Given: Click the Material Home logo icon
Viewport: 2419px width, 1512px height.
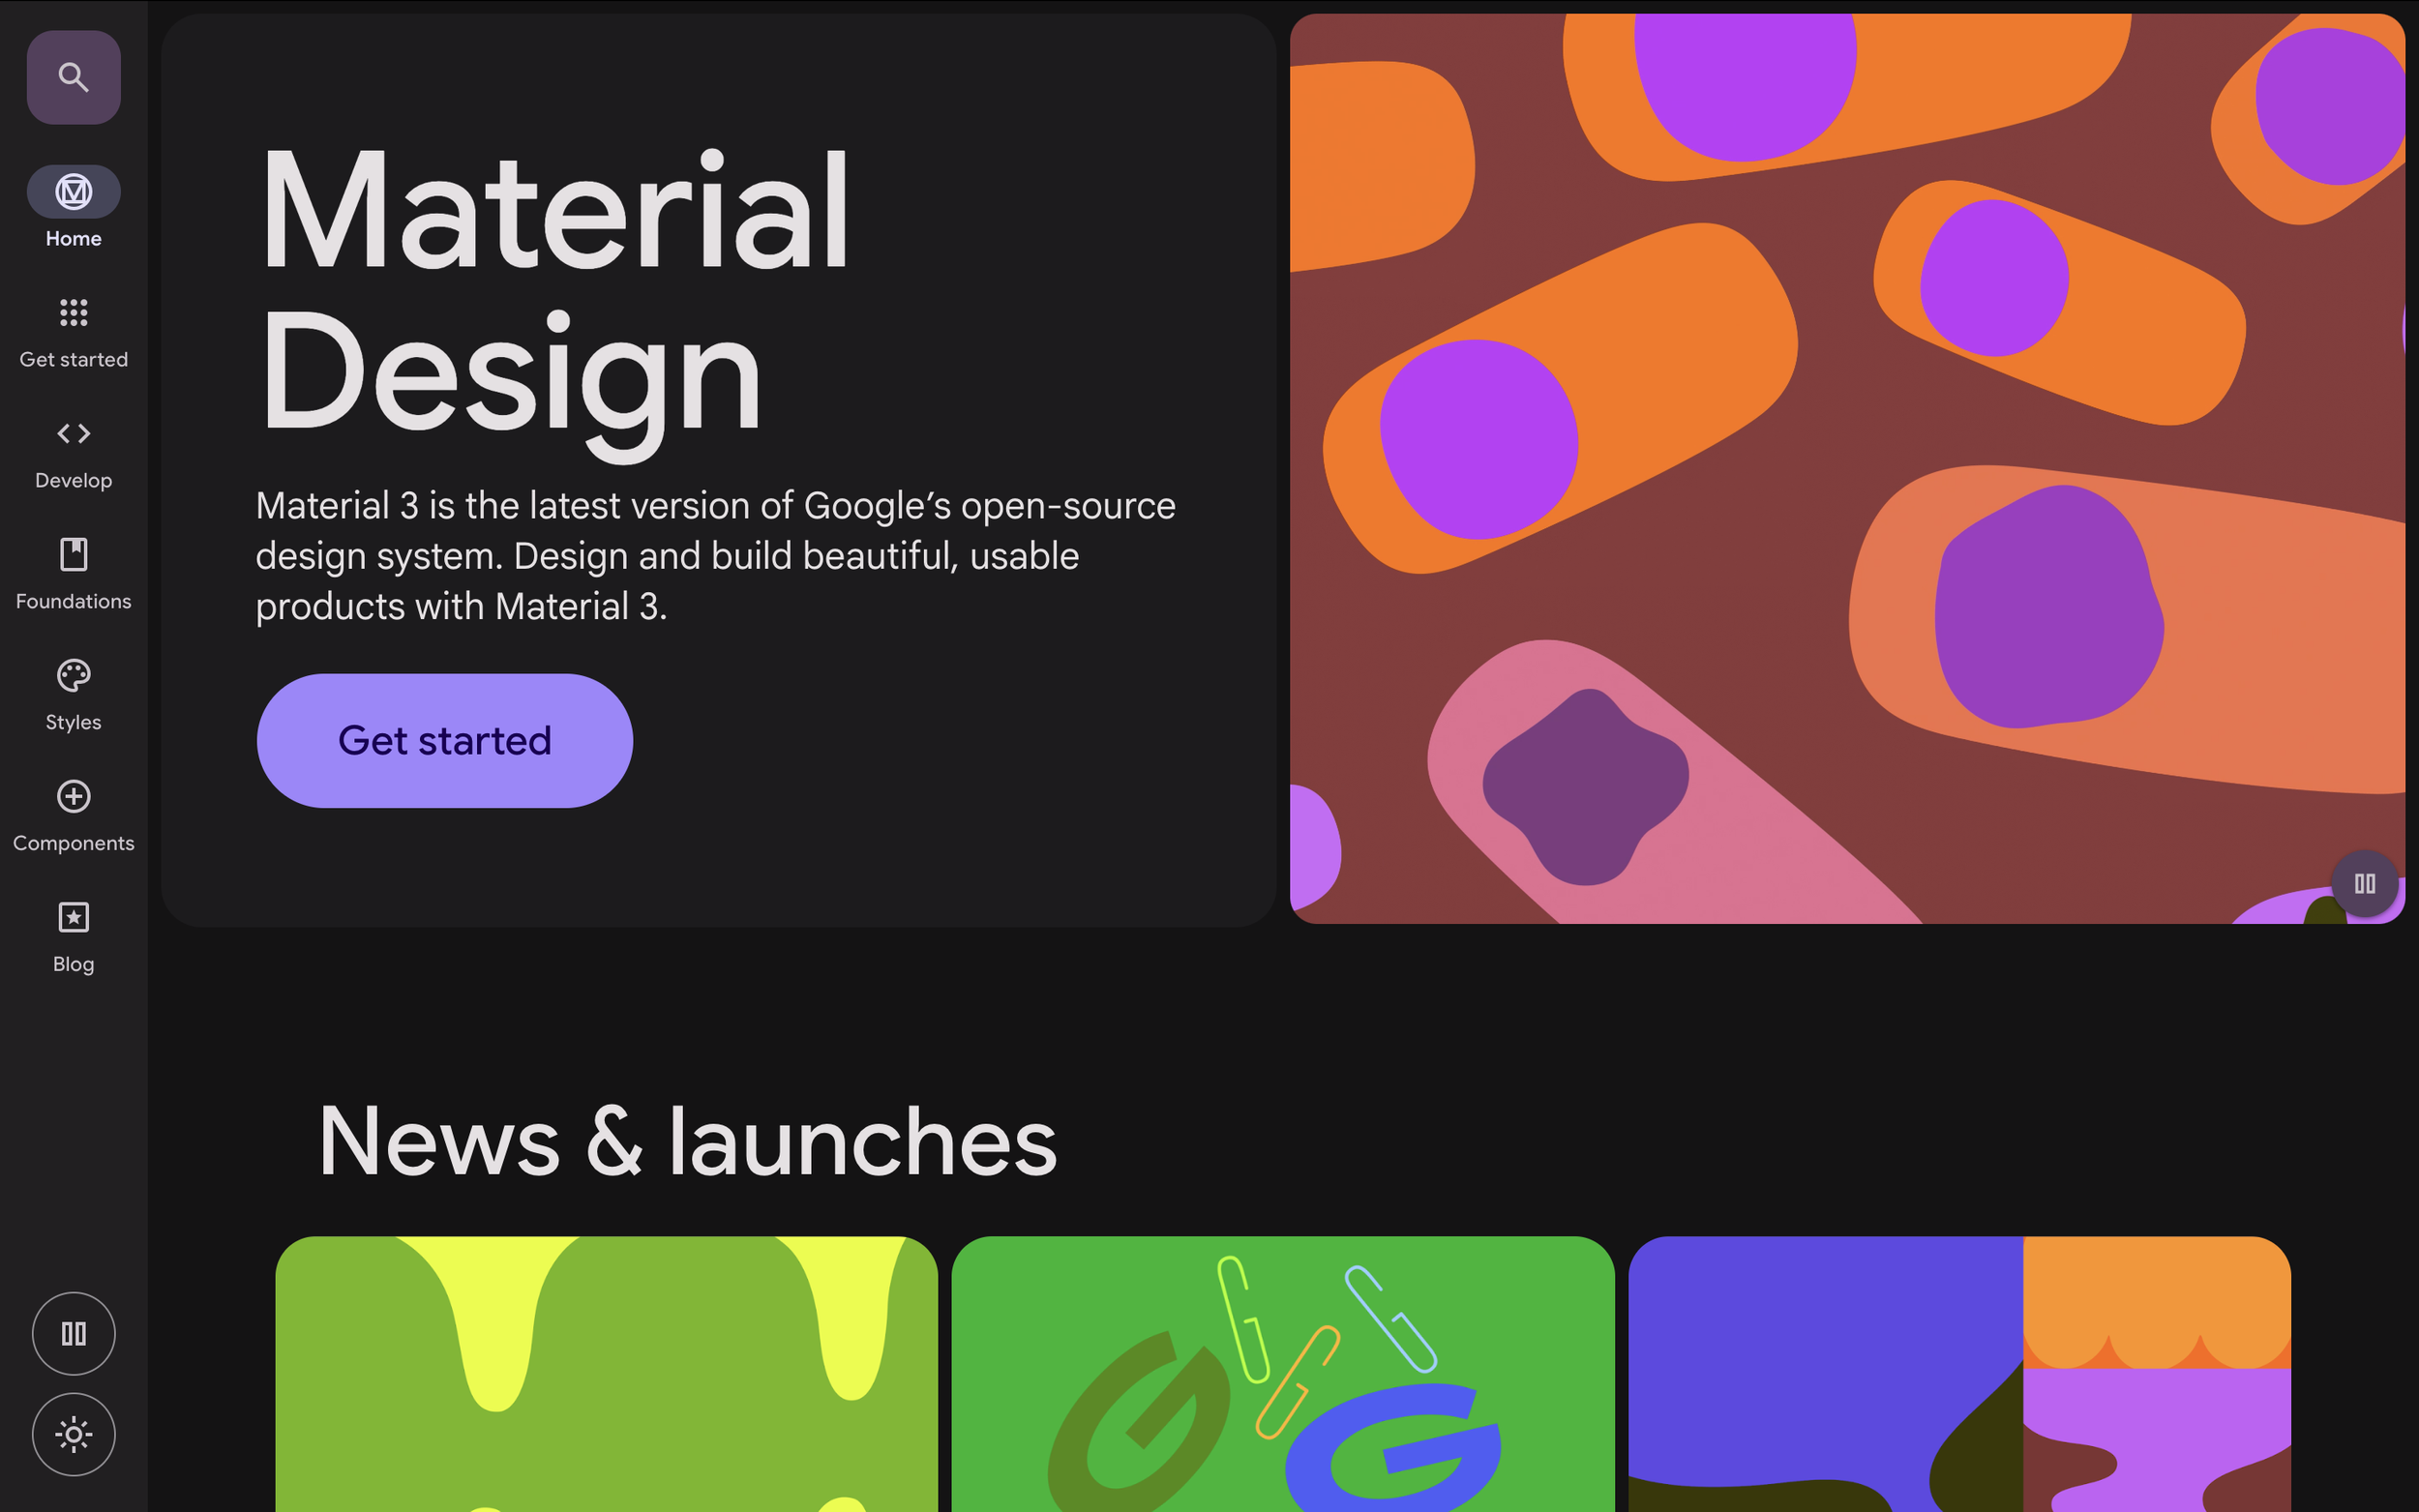Looking at the screenshot, I should pyautogui.click(x=73, y=191).
